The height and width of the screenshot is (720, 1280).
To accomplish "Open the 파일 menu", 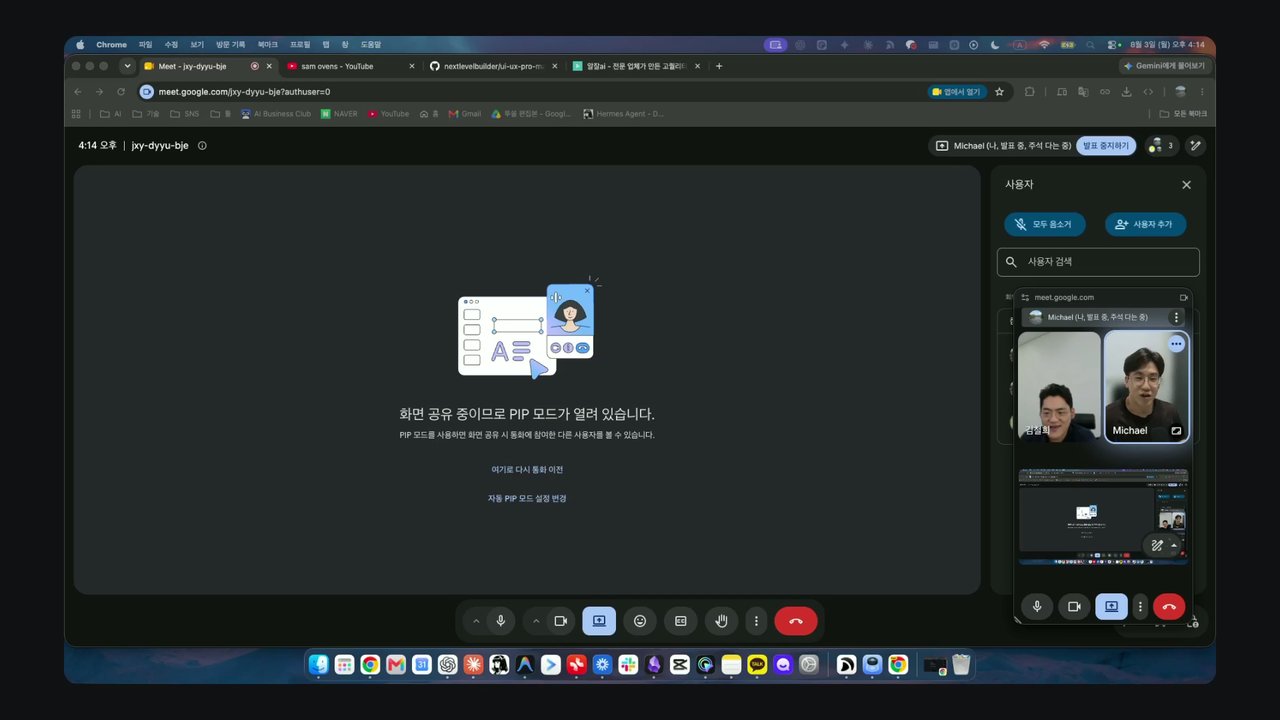I will [x=146, y=45].
